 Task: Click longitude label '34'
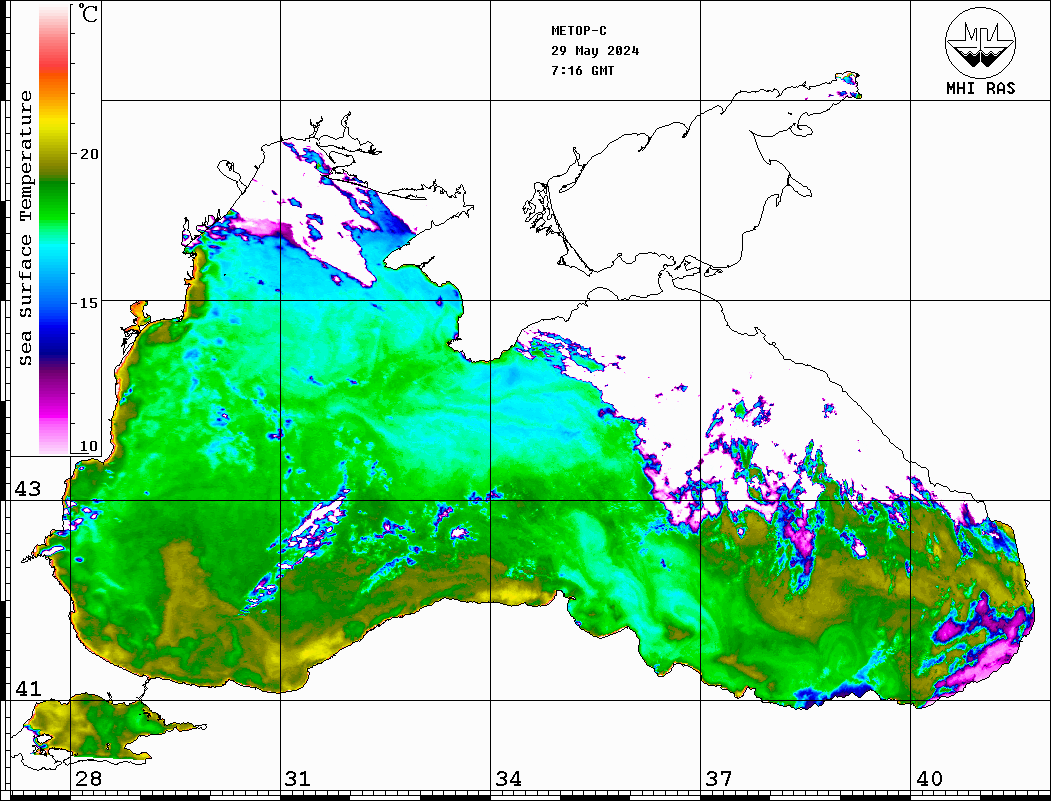click(508, 779)
